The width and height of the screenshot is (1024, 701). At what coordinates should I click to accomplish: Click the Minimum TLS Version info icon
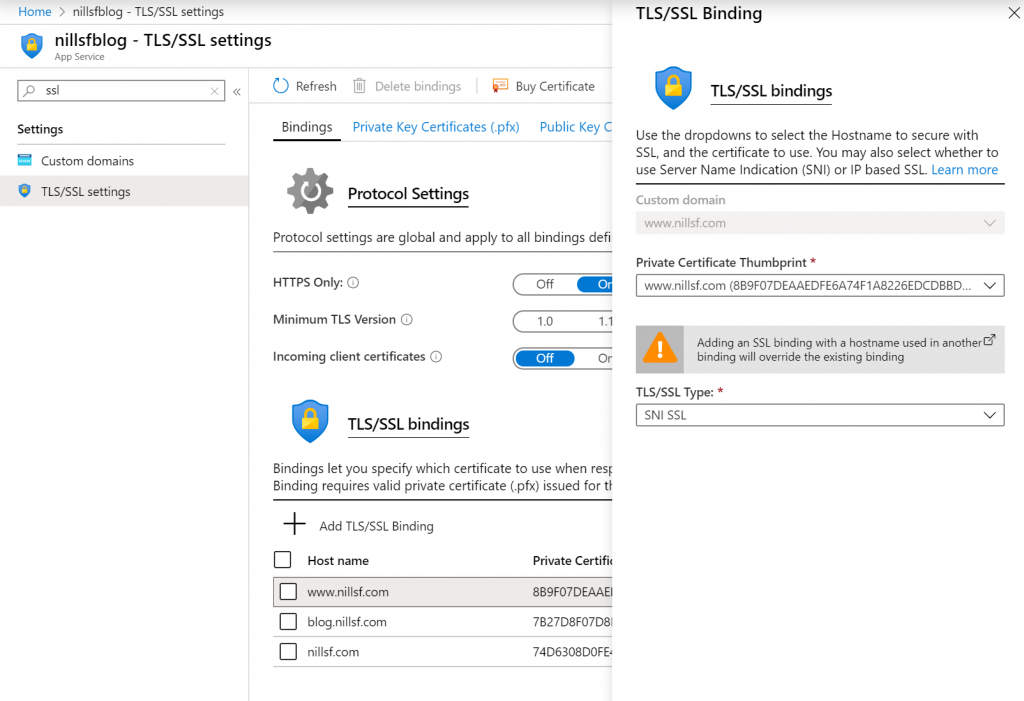tap(407, 319)
